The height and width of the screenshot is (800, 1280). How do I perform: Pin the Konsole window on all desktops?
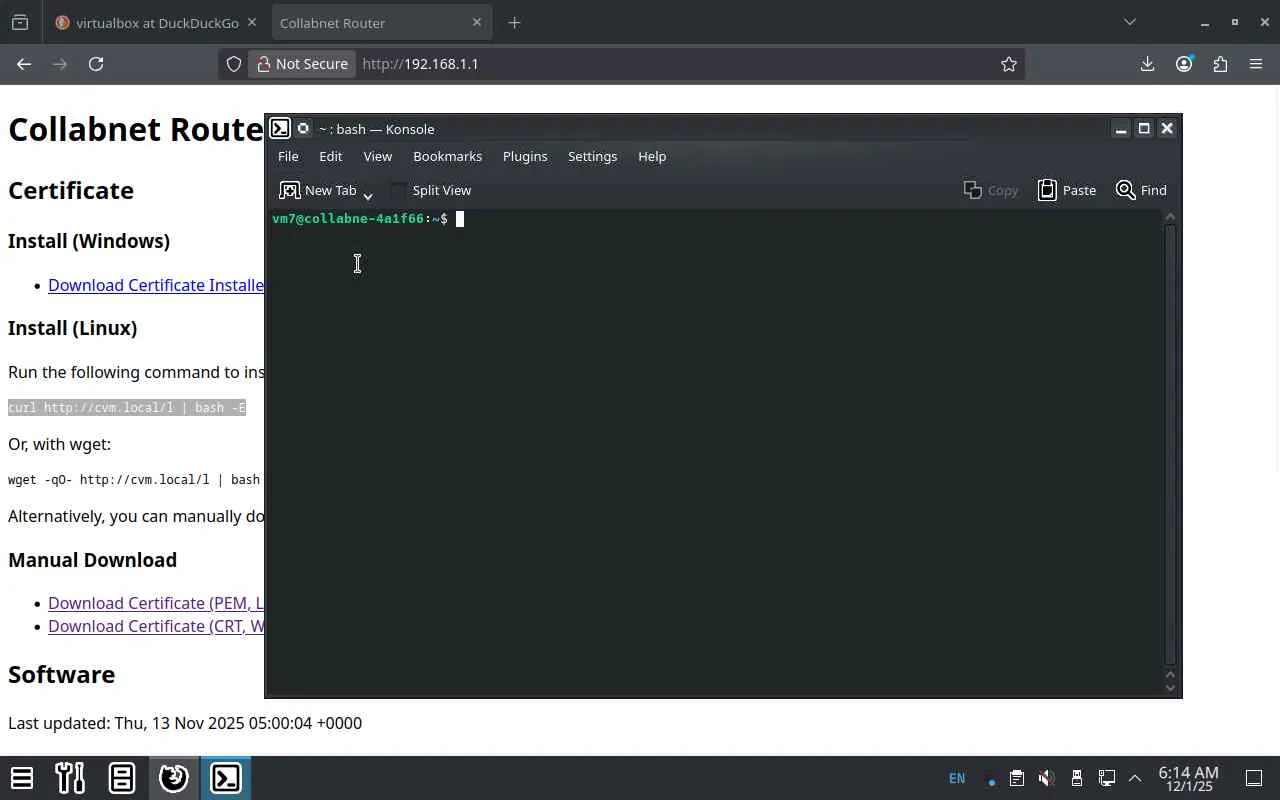click(x=303, y=128)
